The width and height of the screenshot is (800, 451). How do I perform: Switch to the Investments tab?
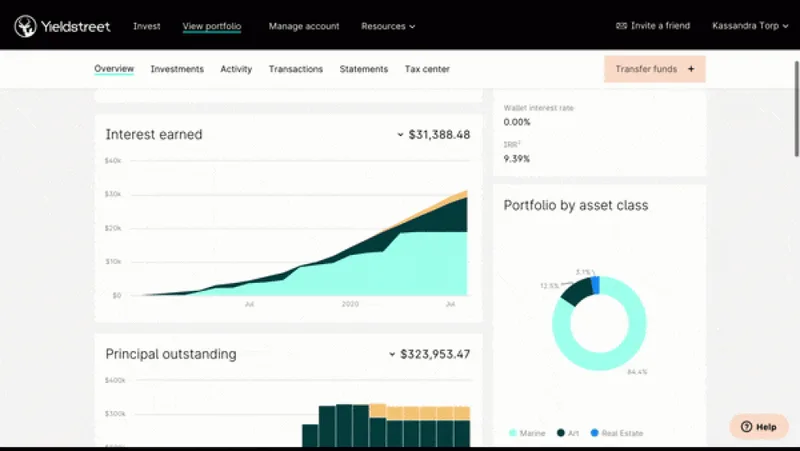177,69
